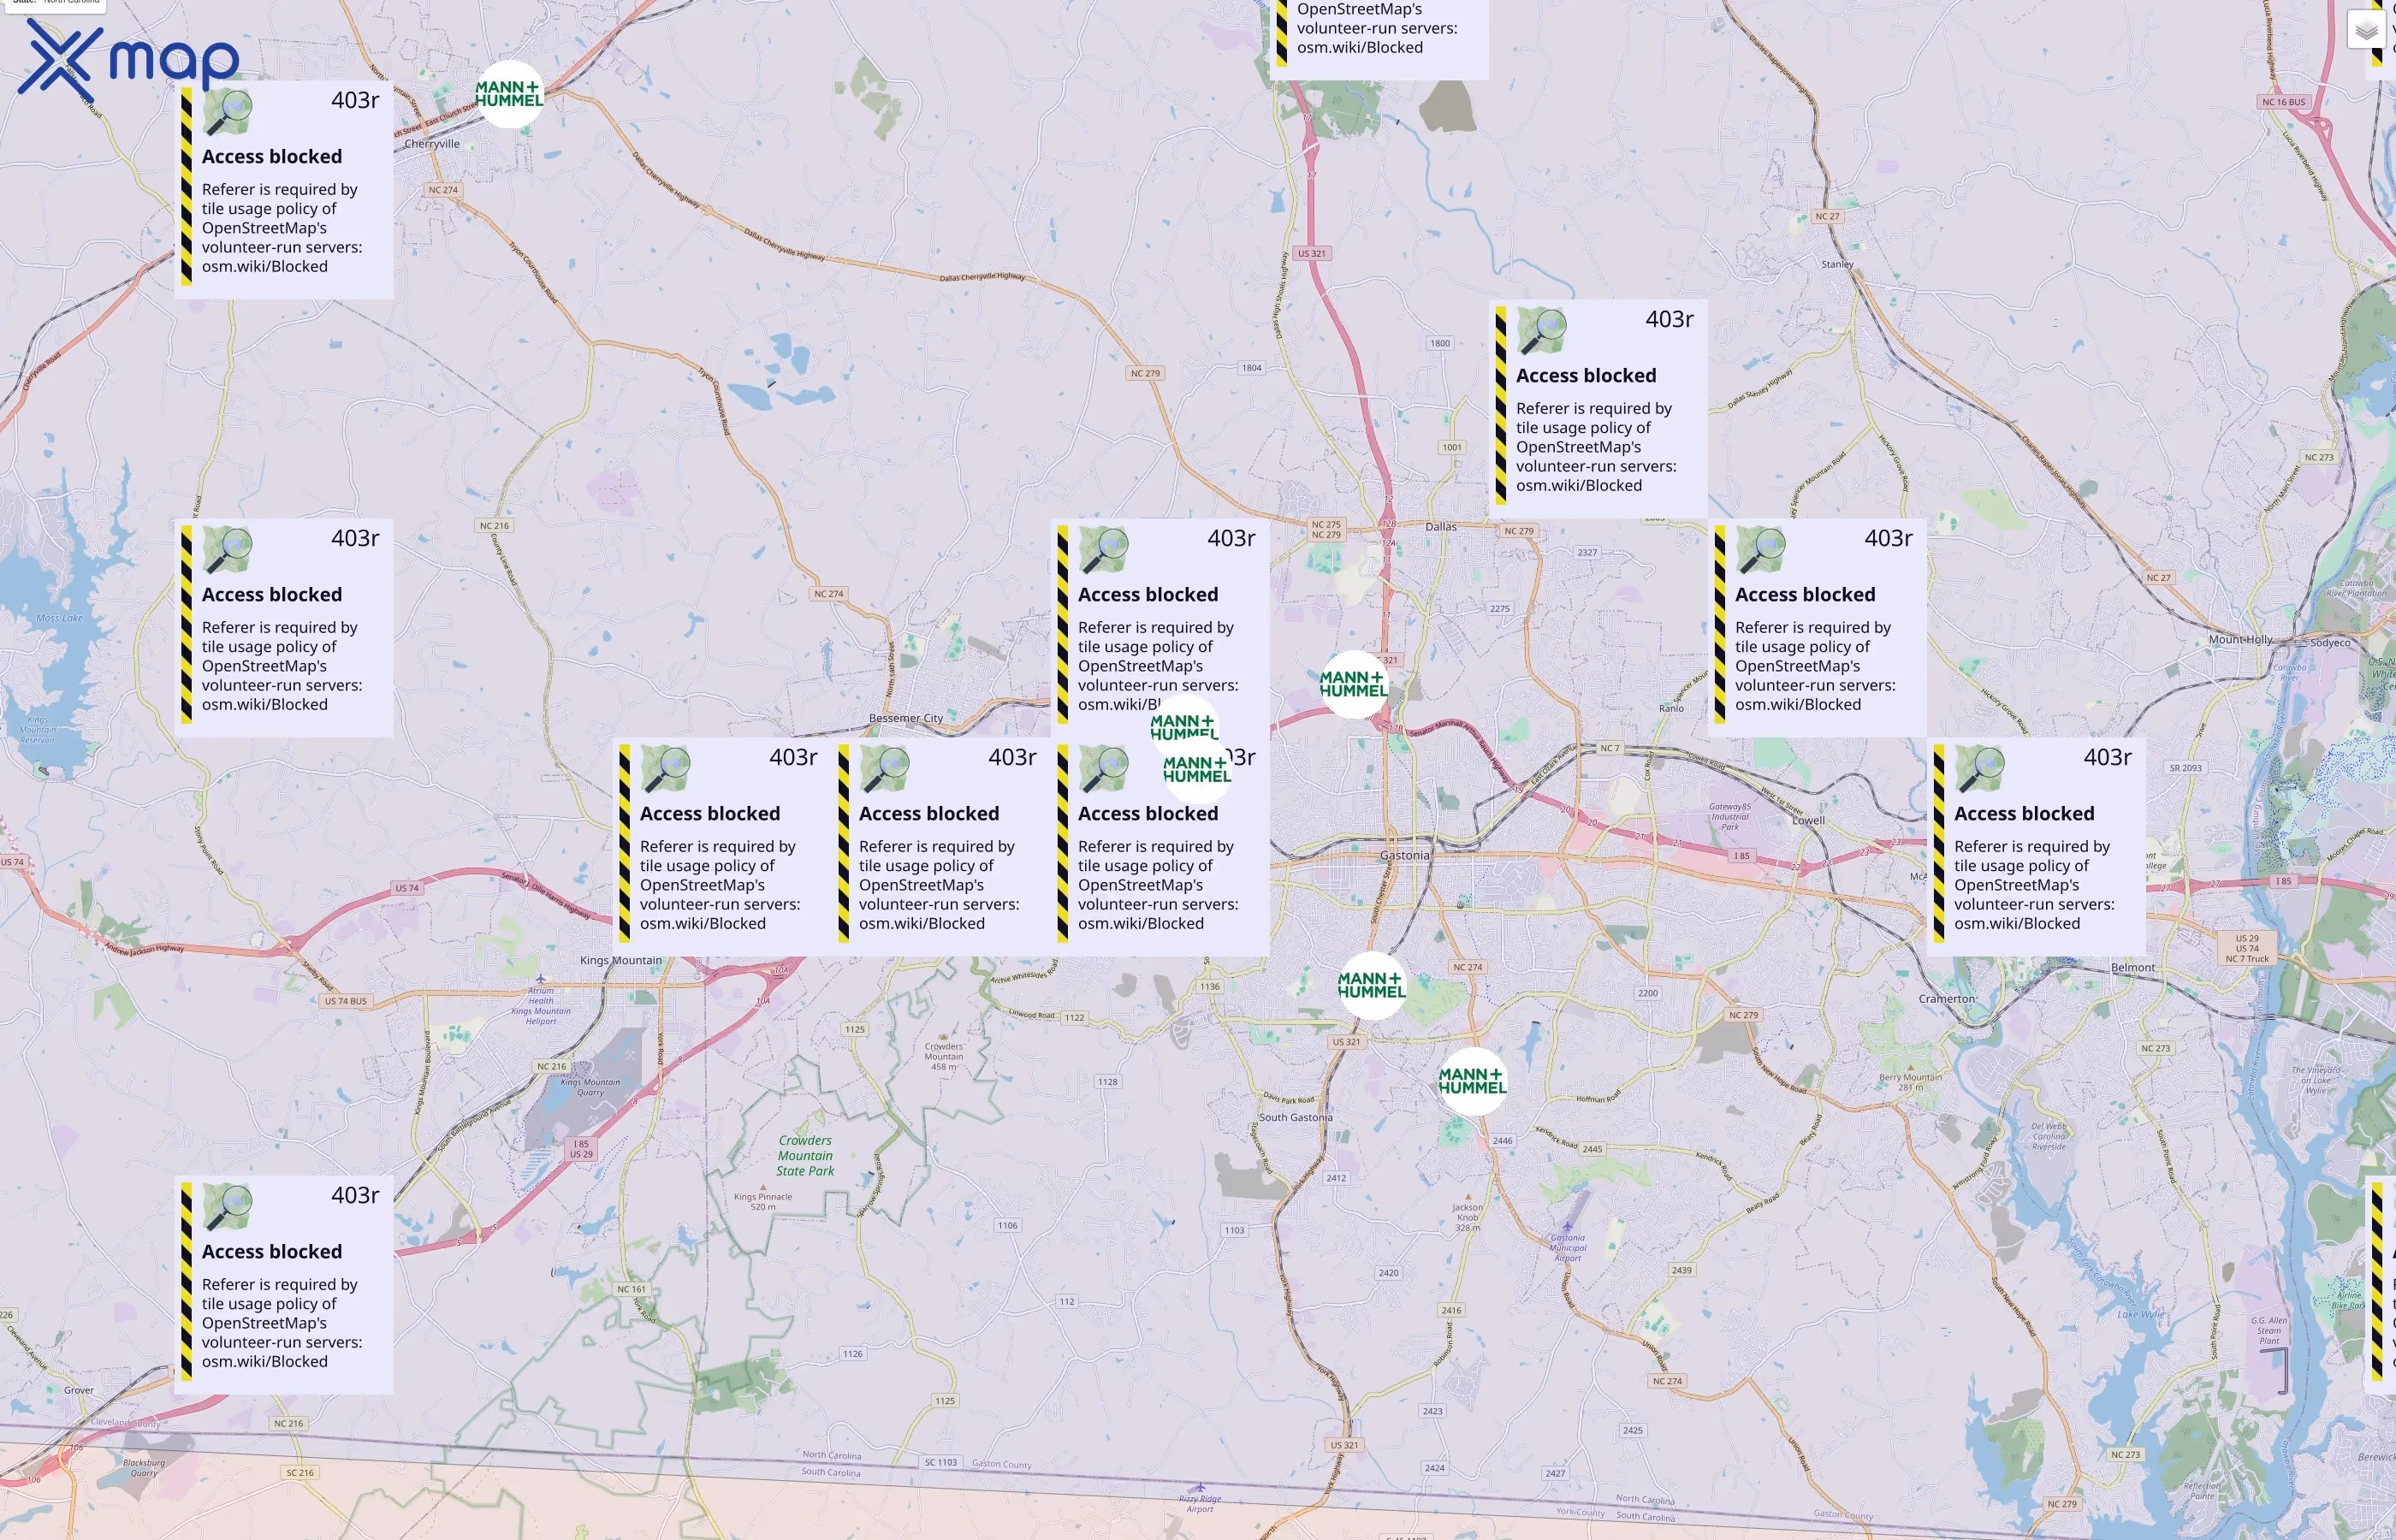Click Crowders Mountain State Park label
The width and height of the screenshot is (2396, 1540).
click(805, 1155)
